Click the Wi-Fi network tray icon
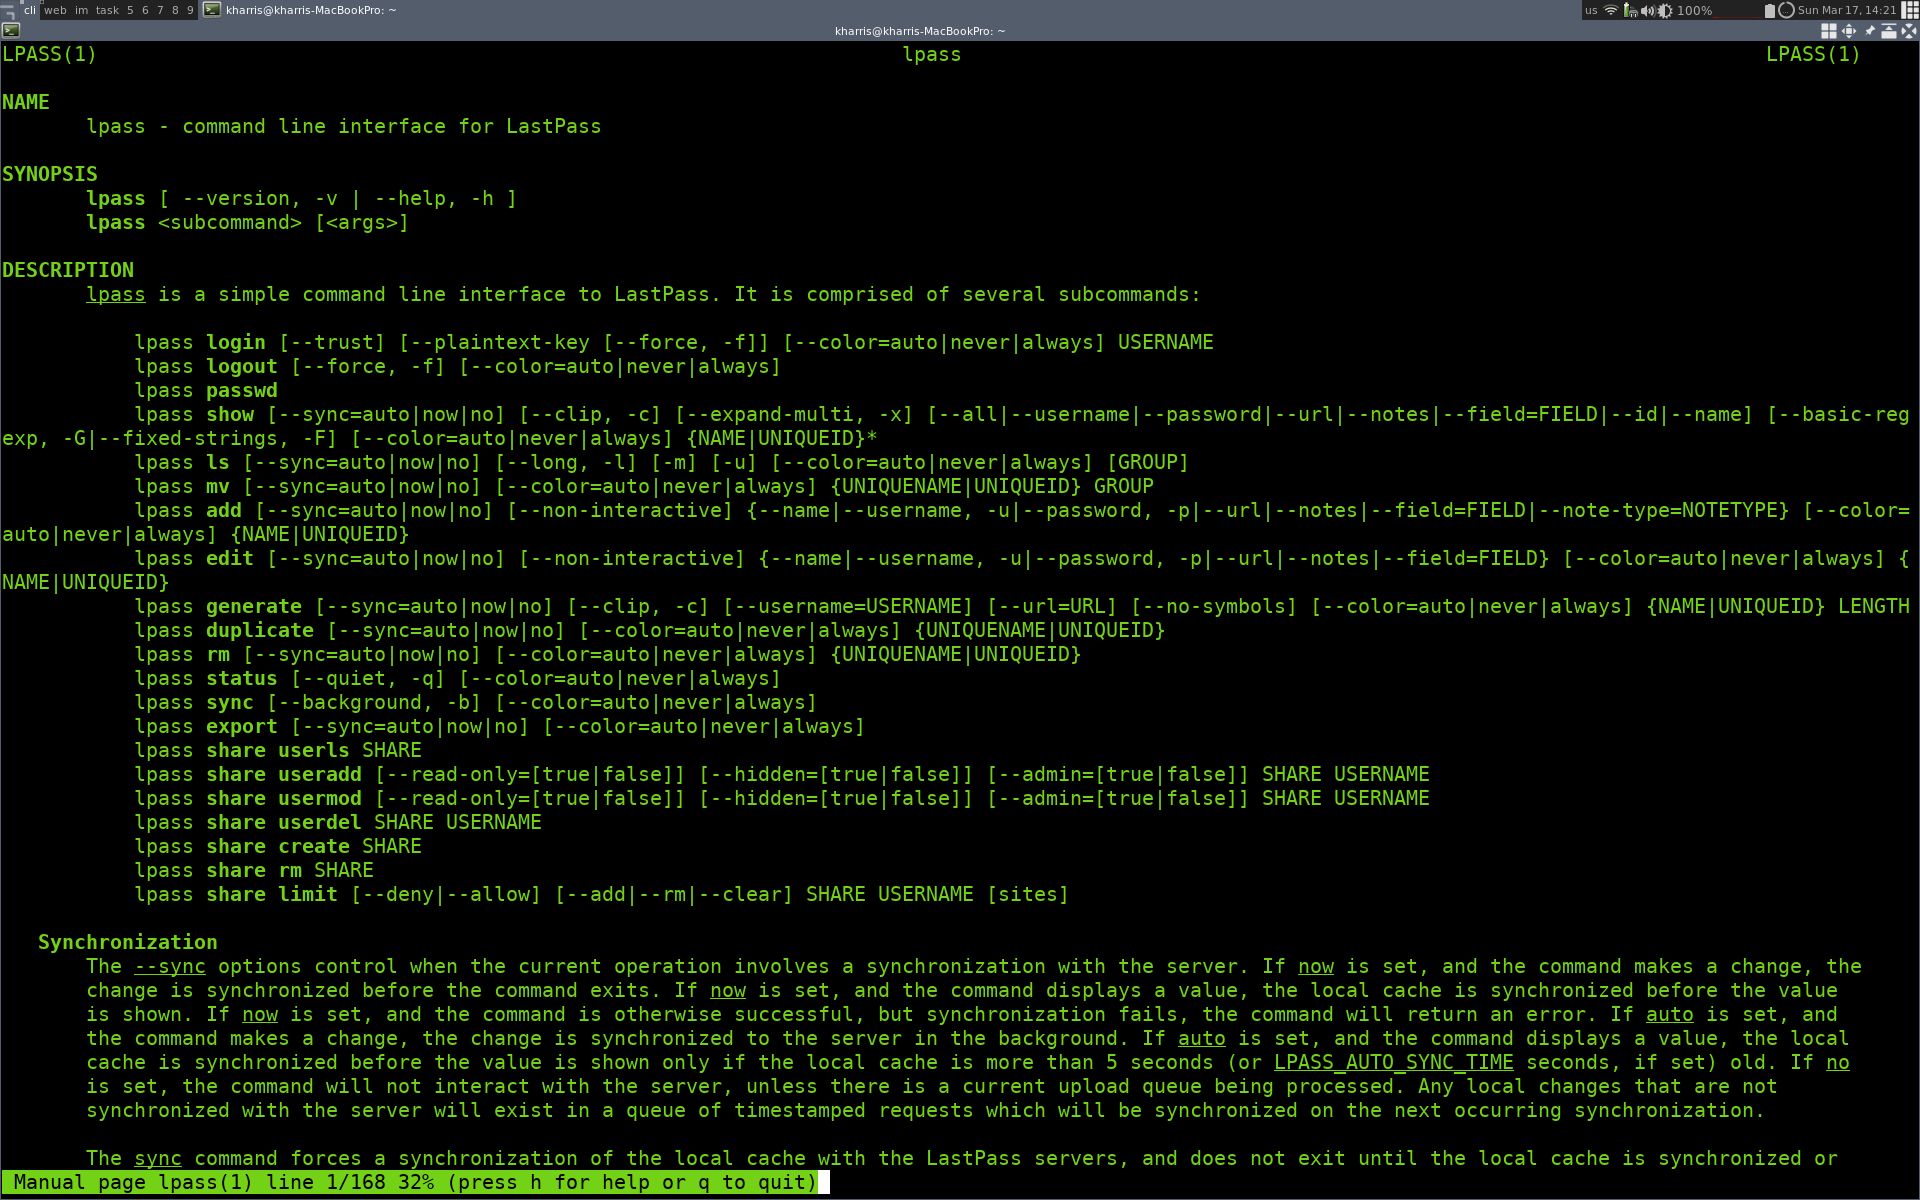 (x=1611, y=10)
